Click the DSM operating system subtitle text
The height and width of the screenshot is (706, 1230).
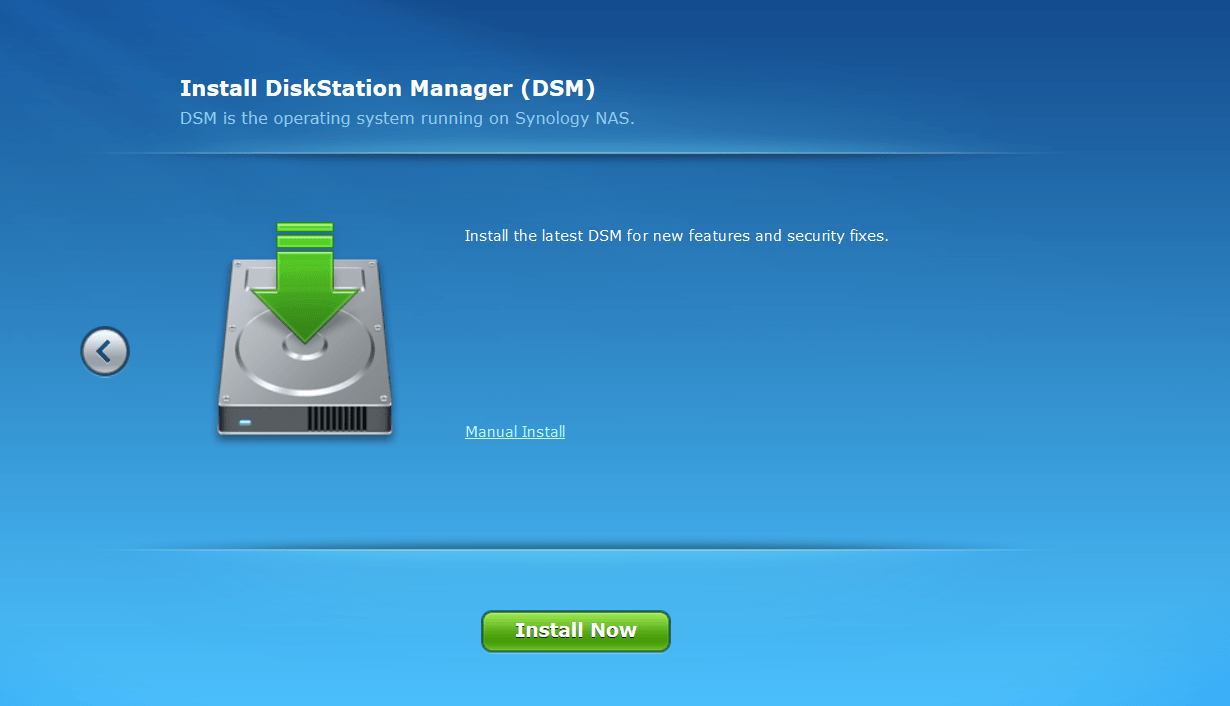coord(406,118)
